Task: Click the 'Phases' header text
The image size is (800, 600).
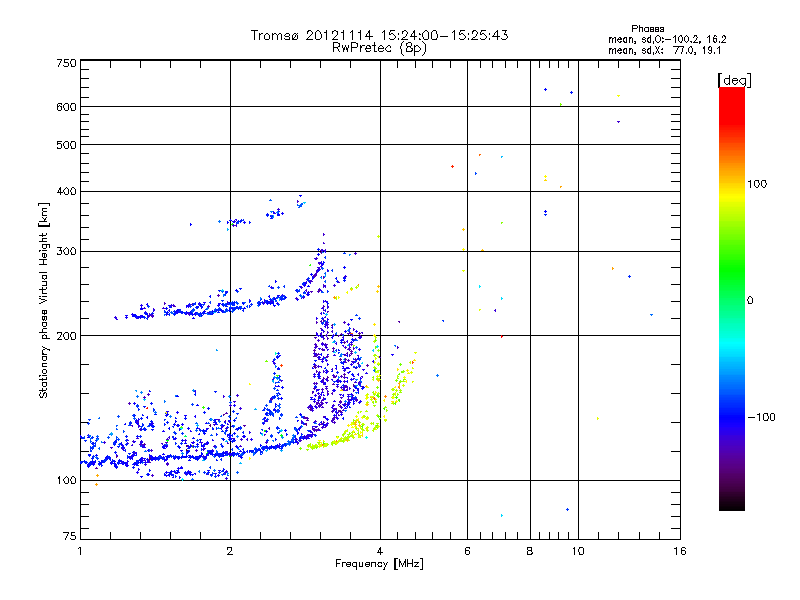Action: [647, 29]
